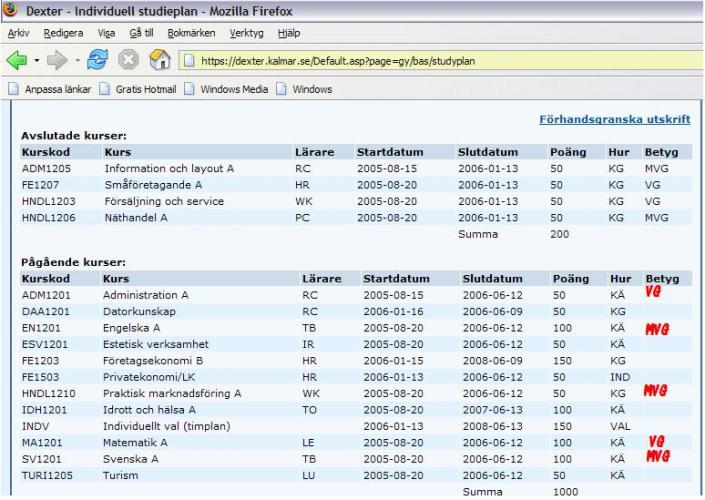Open the Windows Media bookmark

229,90
